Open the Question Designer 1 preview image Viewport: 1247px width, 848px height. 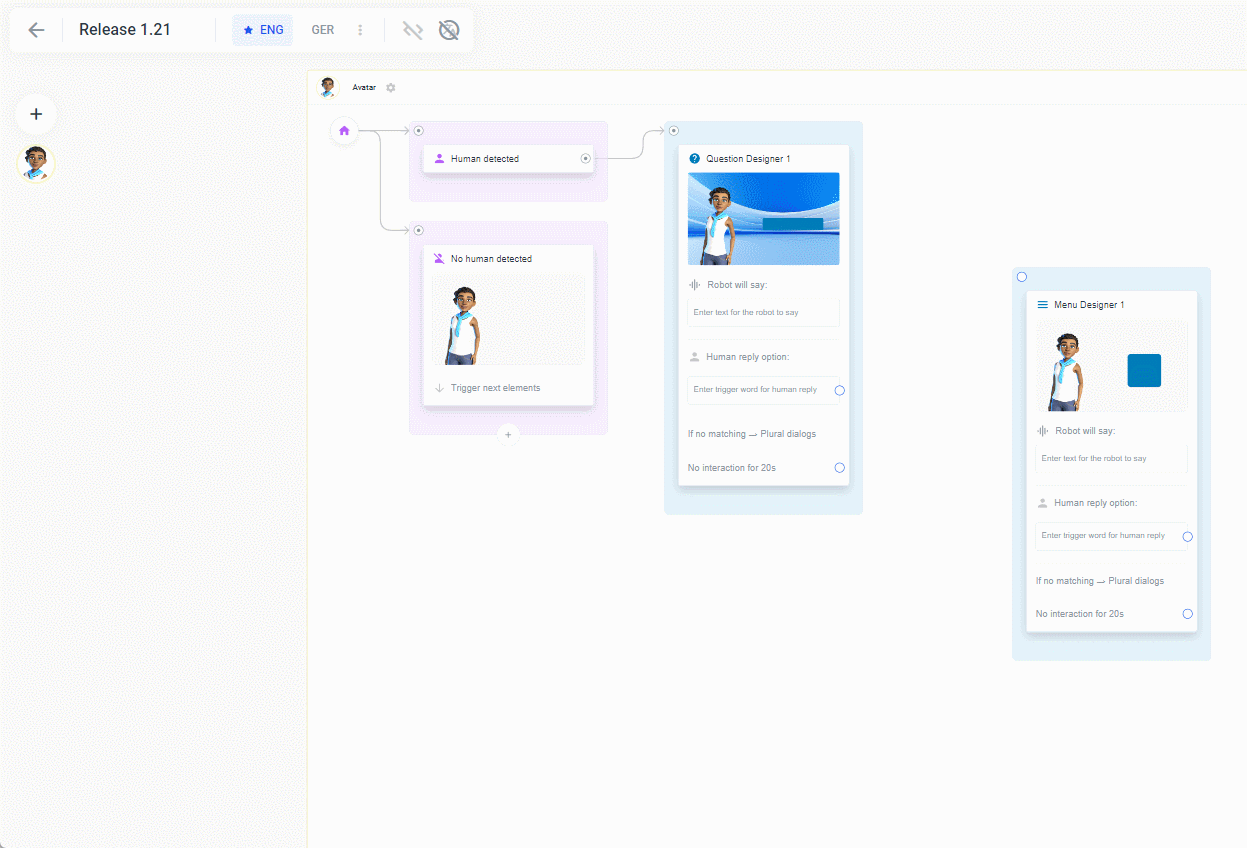click(764, 219)
